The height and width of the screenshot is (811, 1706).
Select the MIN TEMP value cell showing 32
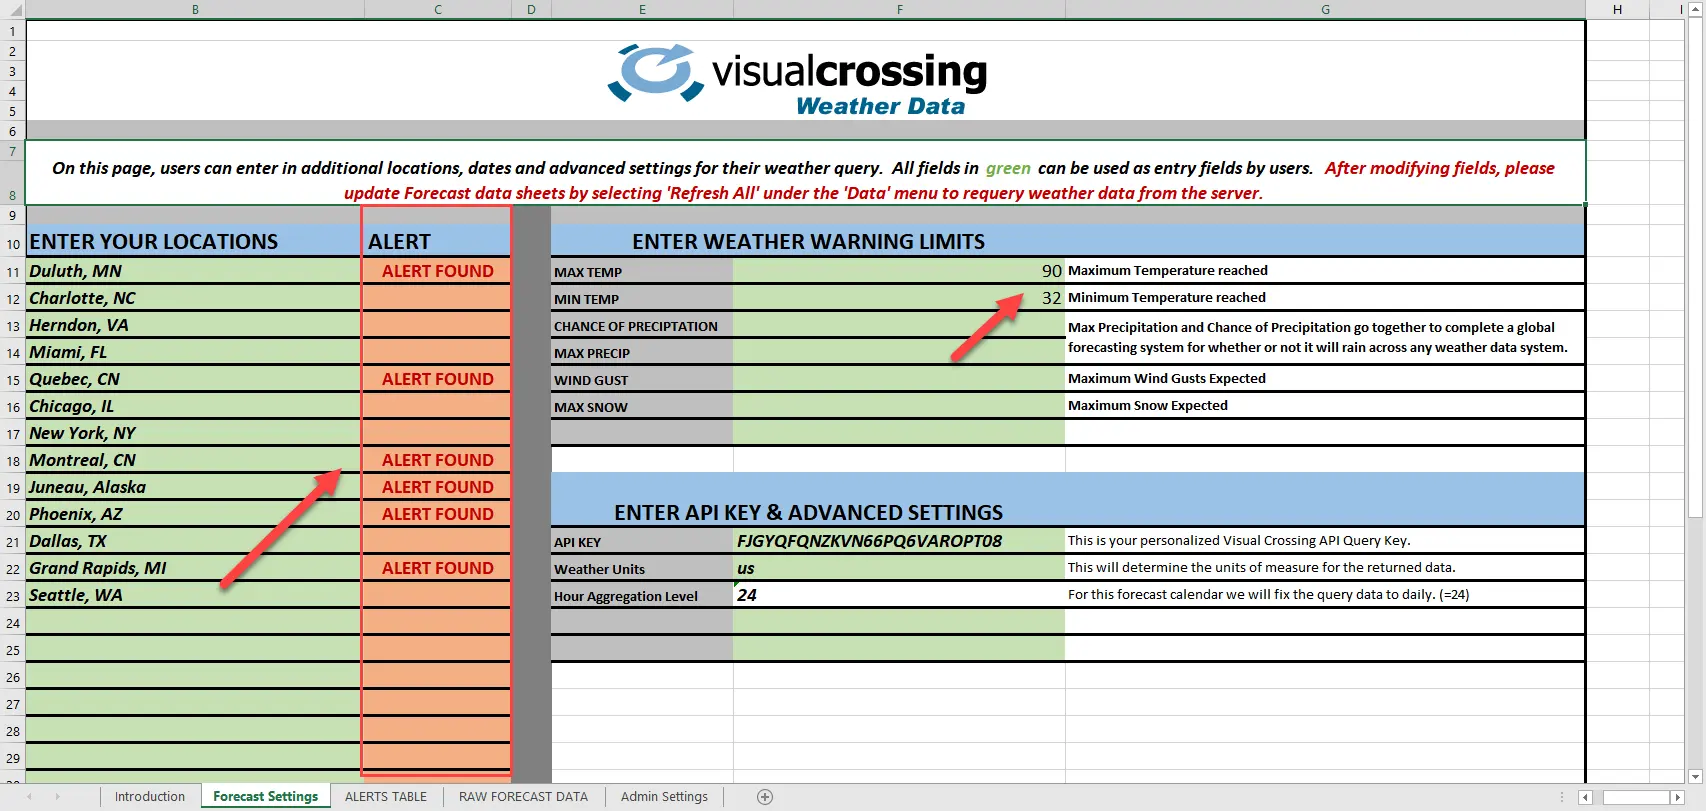[x=898, y=298]
